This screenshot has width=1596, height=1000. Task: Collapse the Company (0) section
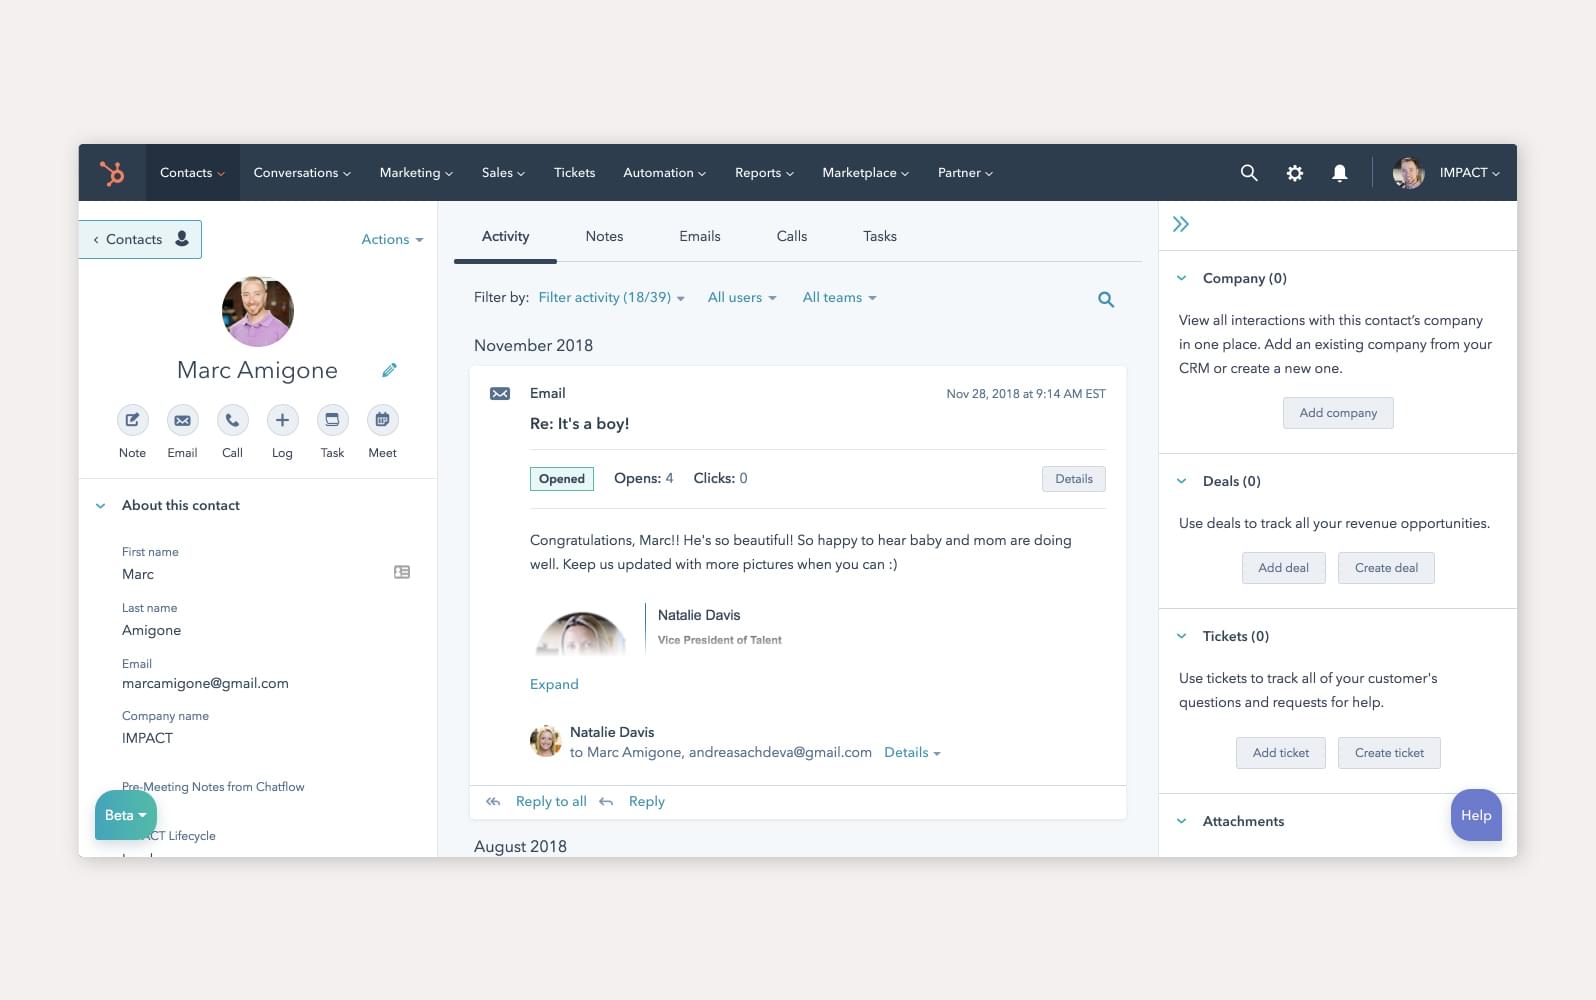click(1181, 278)
